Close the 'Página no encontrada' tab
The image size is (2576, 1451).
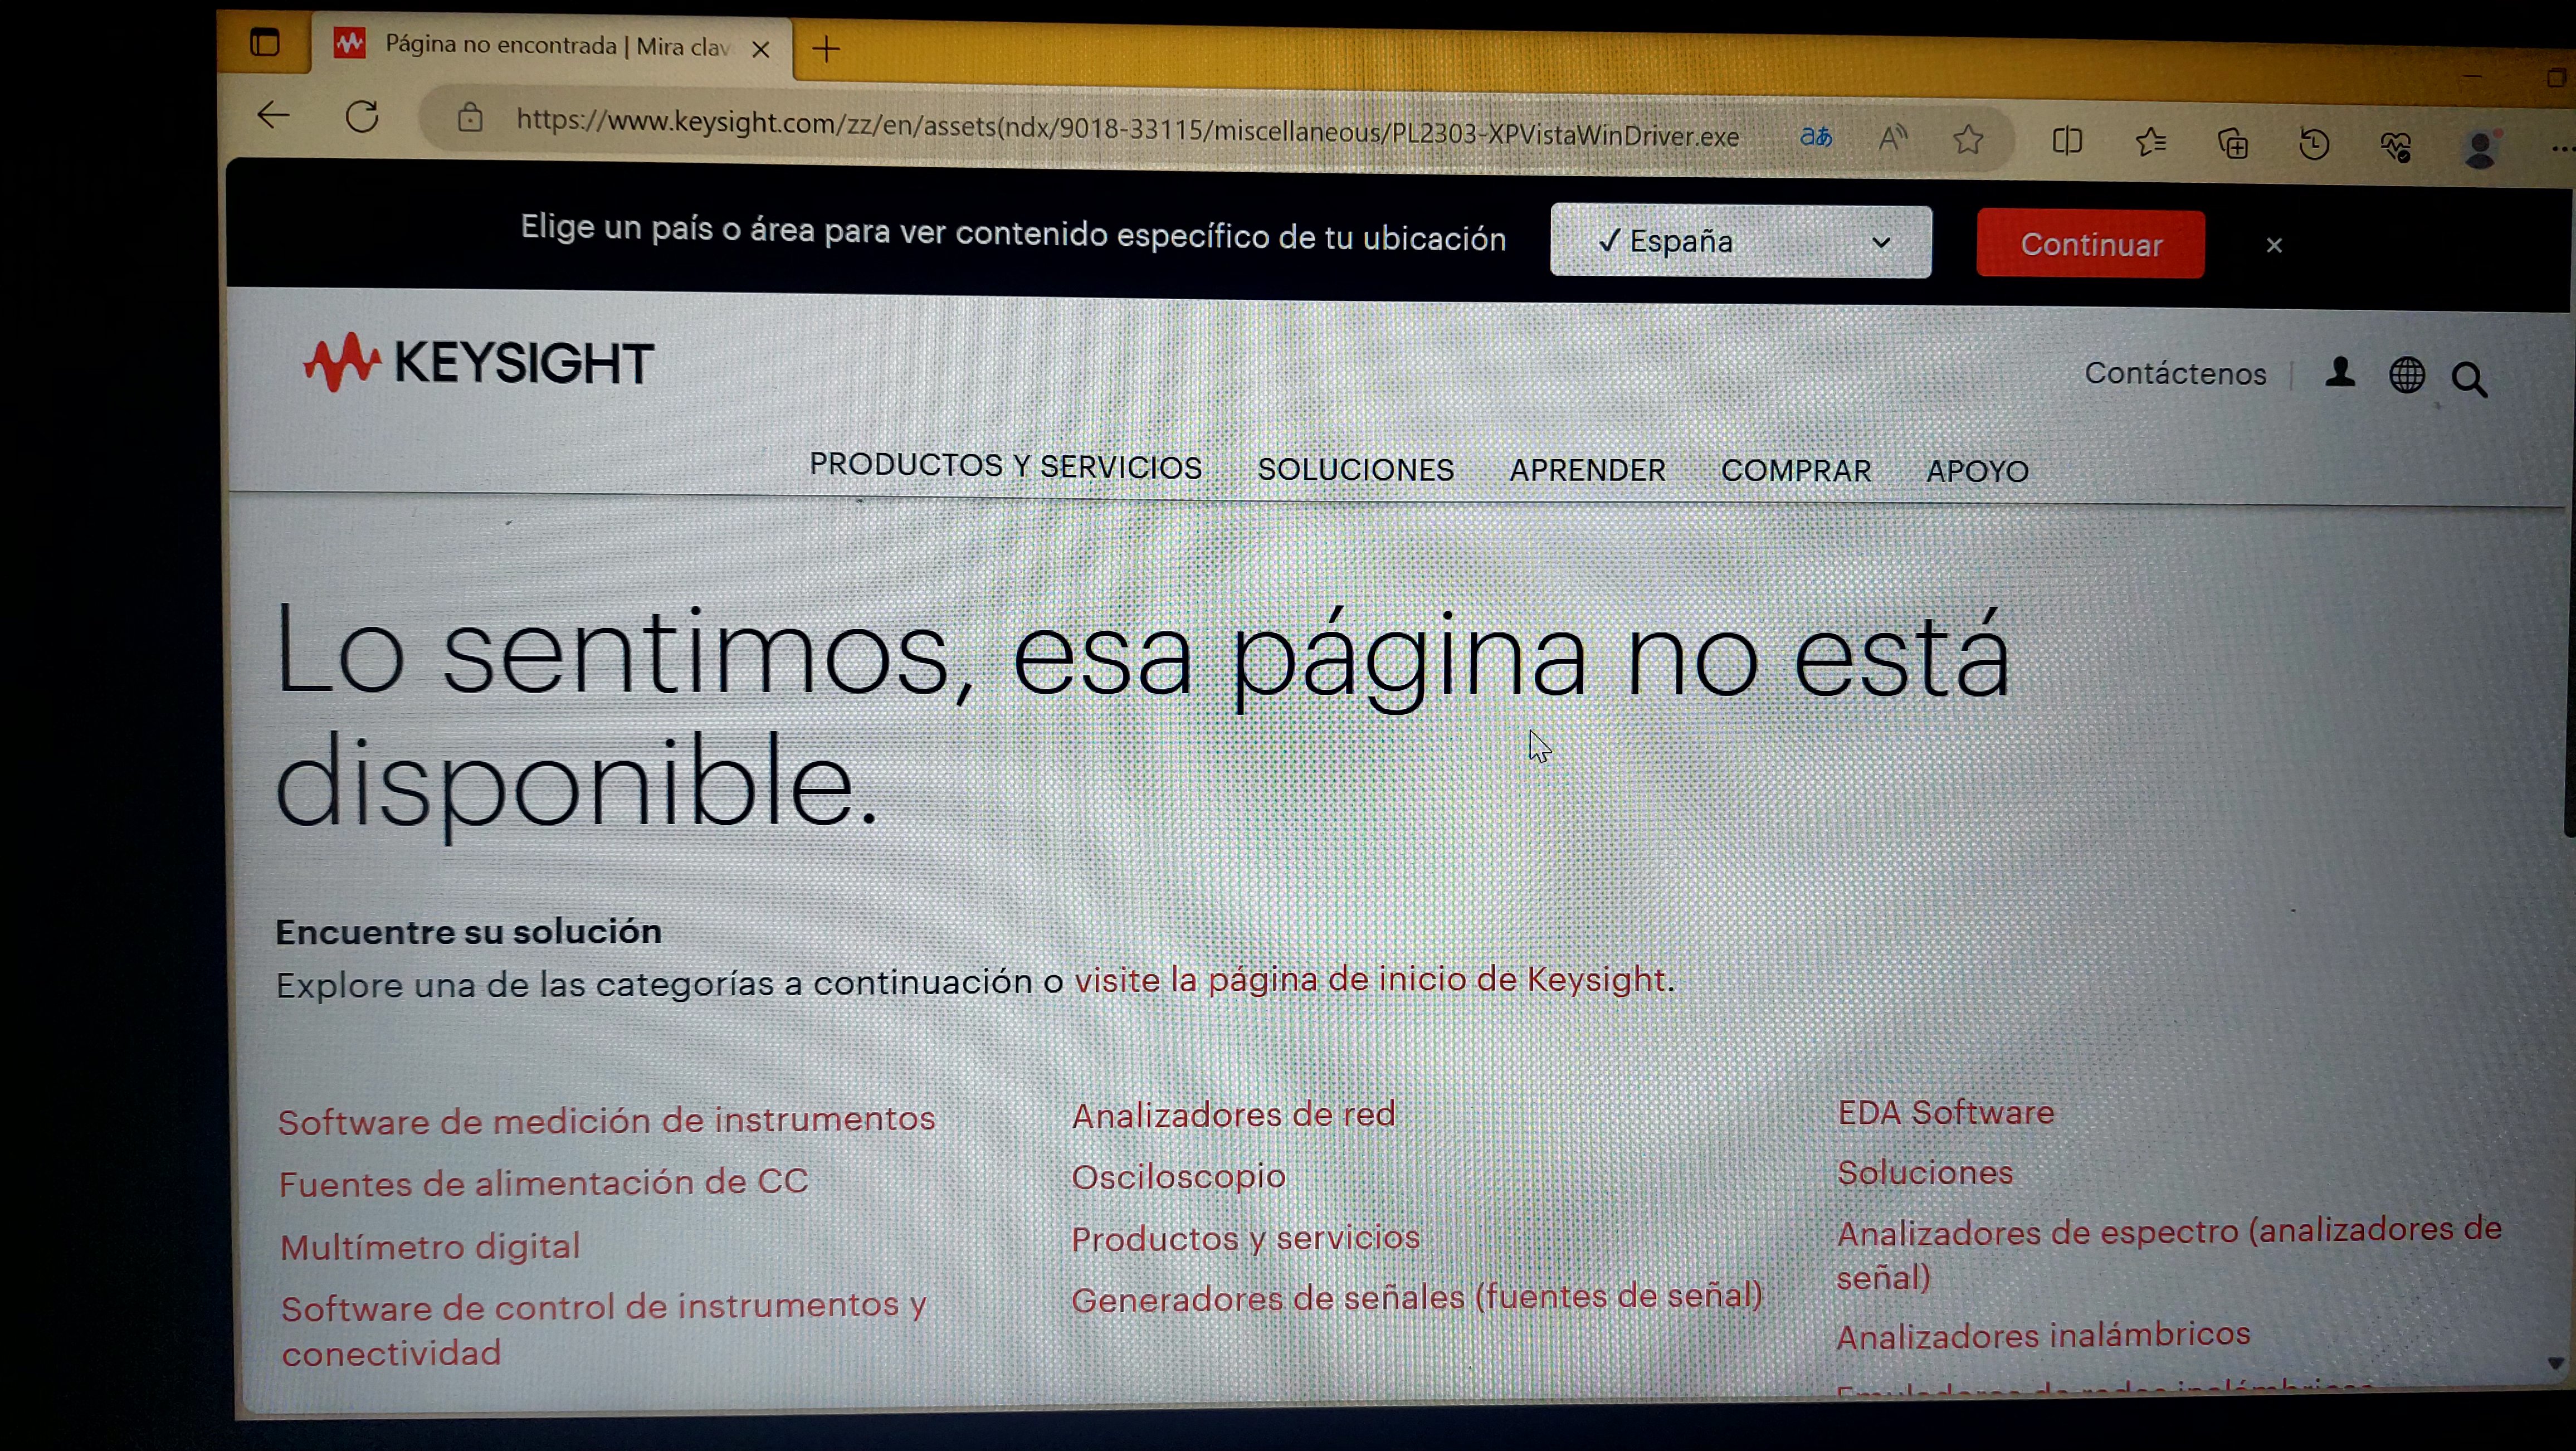tap(760, 49)
